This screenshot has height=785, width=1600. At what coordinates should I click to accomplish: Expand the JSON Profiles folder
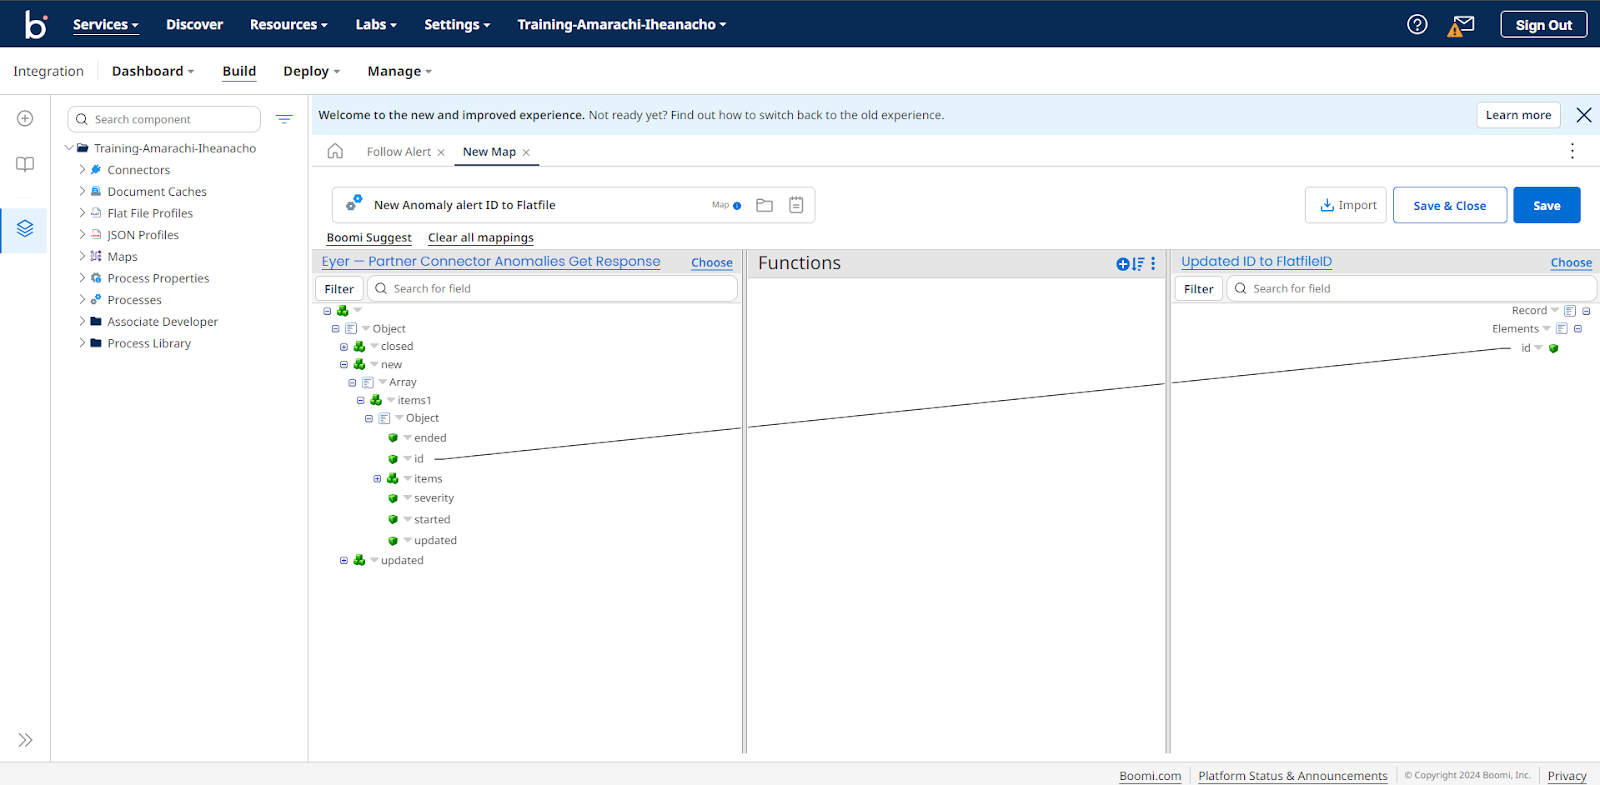(x=82, y=235)
